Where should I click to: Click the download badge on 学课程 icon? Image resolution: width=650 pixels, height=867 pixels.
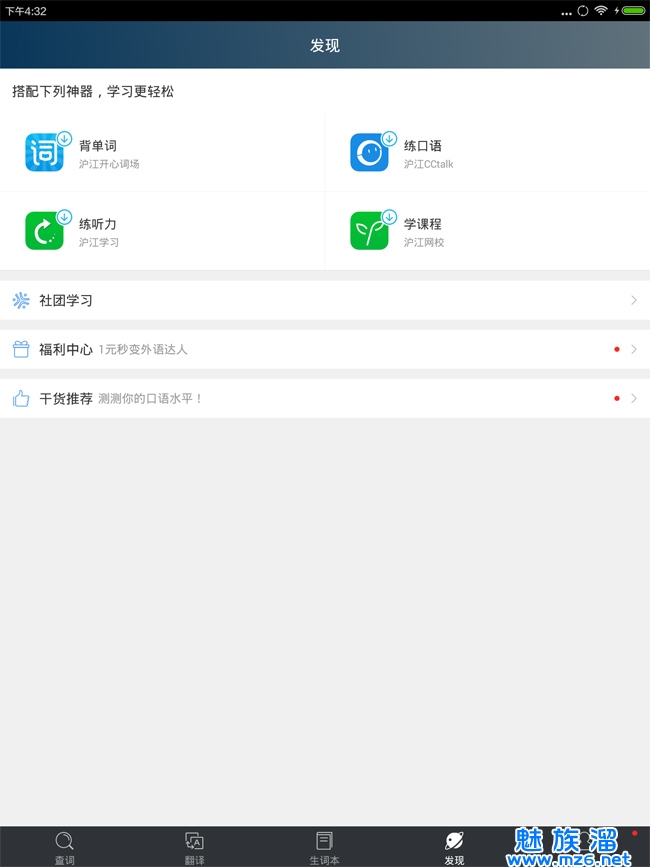click(390, 217)
